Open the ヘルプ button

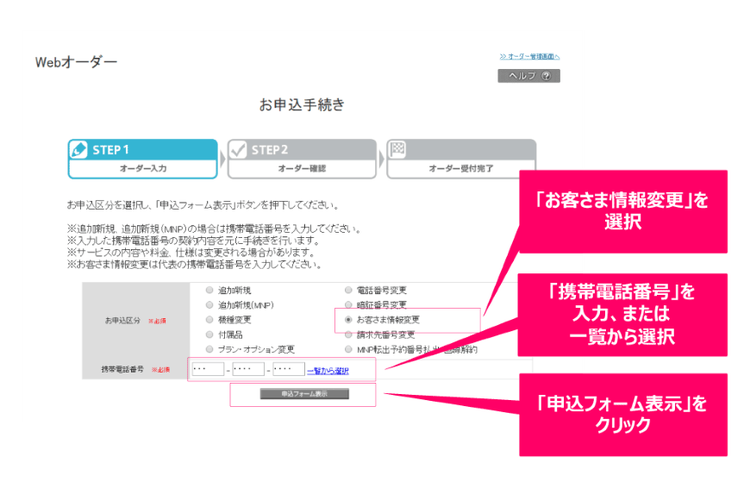coord(529,76)
